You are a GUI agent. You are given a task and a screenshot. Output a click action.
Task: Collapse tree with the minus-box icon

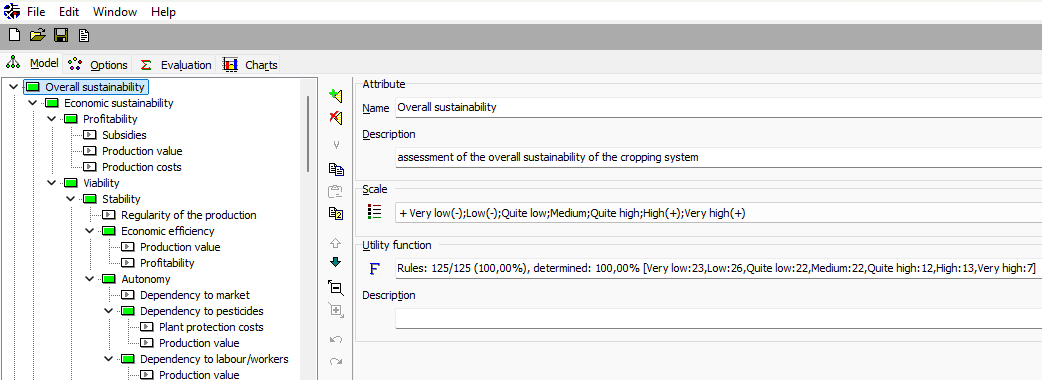coord(336,288)
